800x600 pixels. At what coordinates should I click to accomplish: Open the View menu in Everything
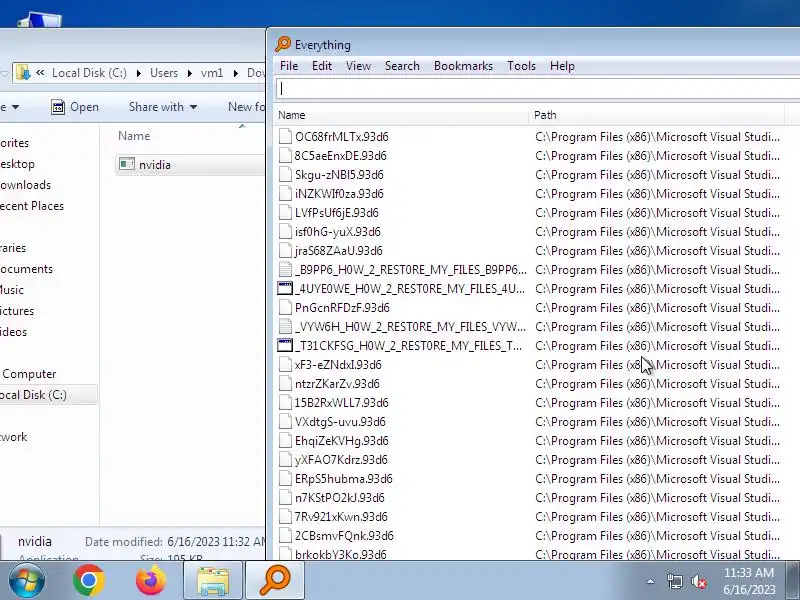358,66
